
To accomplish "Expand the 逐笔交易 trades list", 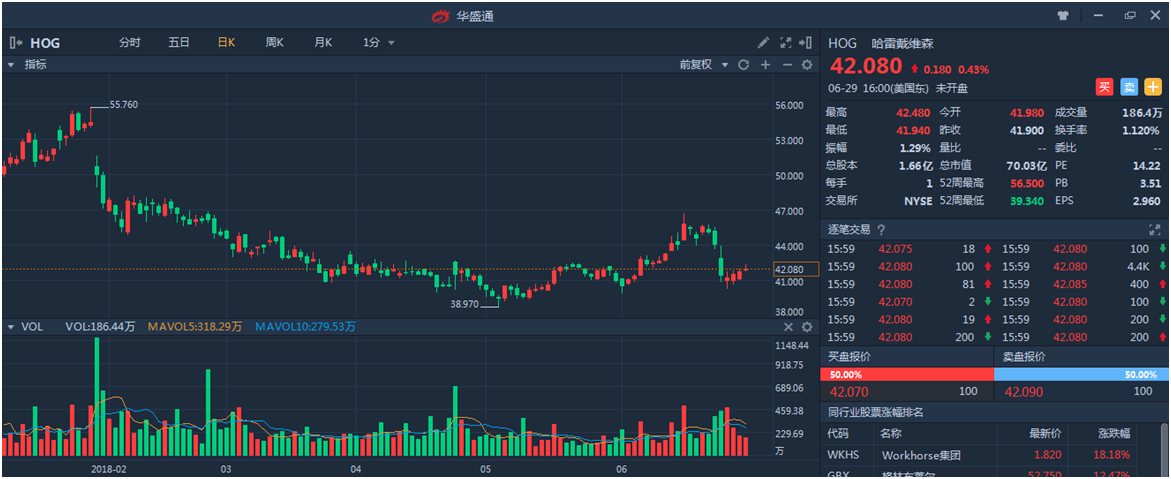I will (1154, 230).
